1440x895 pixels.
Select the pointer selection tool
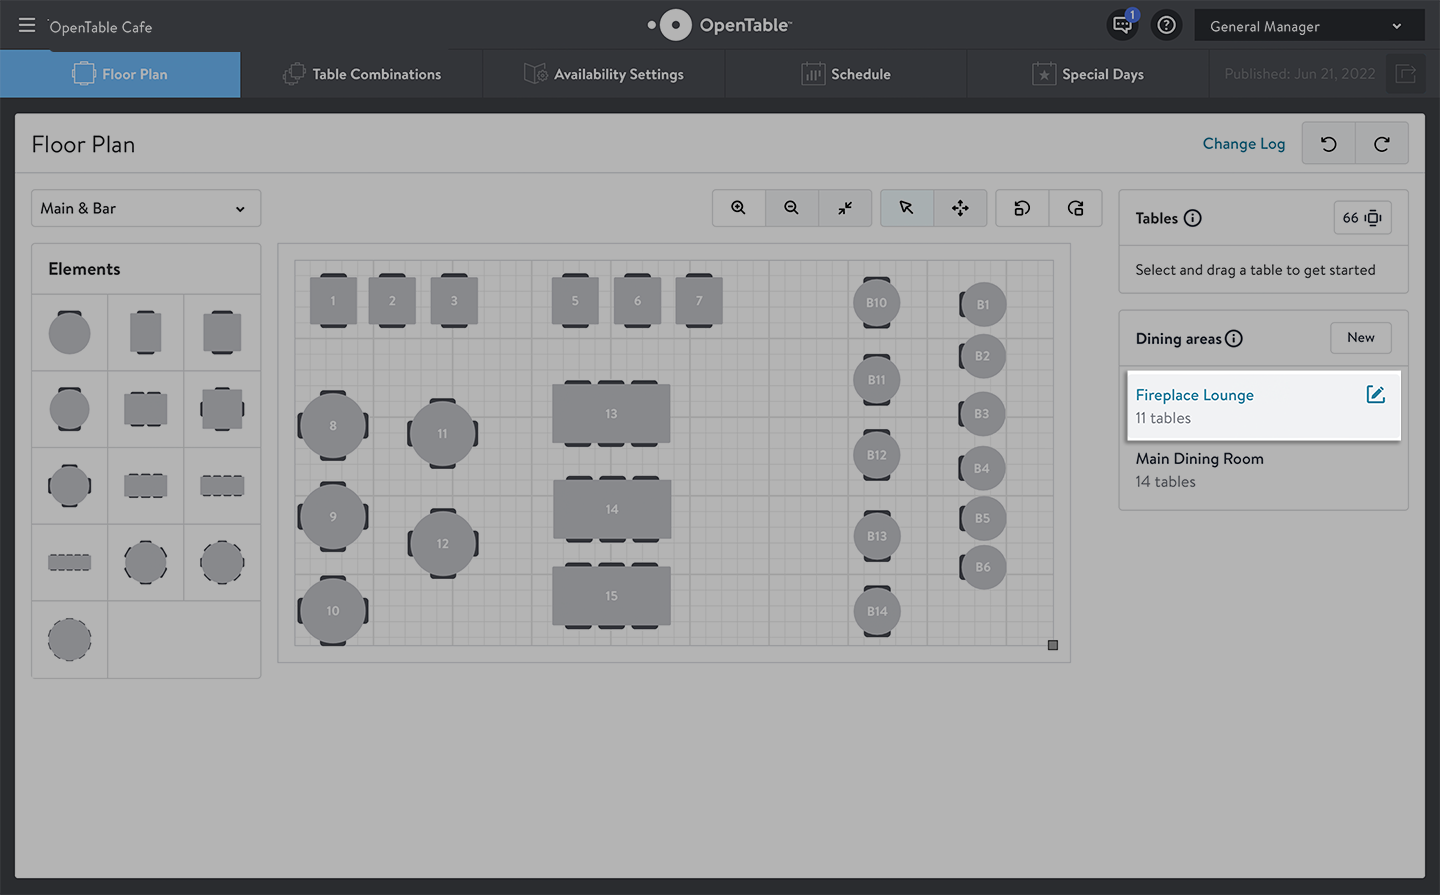[x=907, y=208]
